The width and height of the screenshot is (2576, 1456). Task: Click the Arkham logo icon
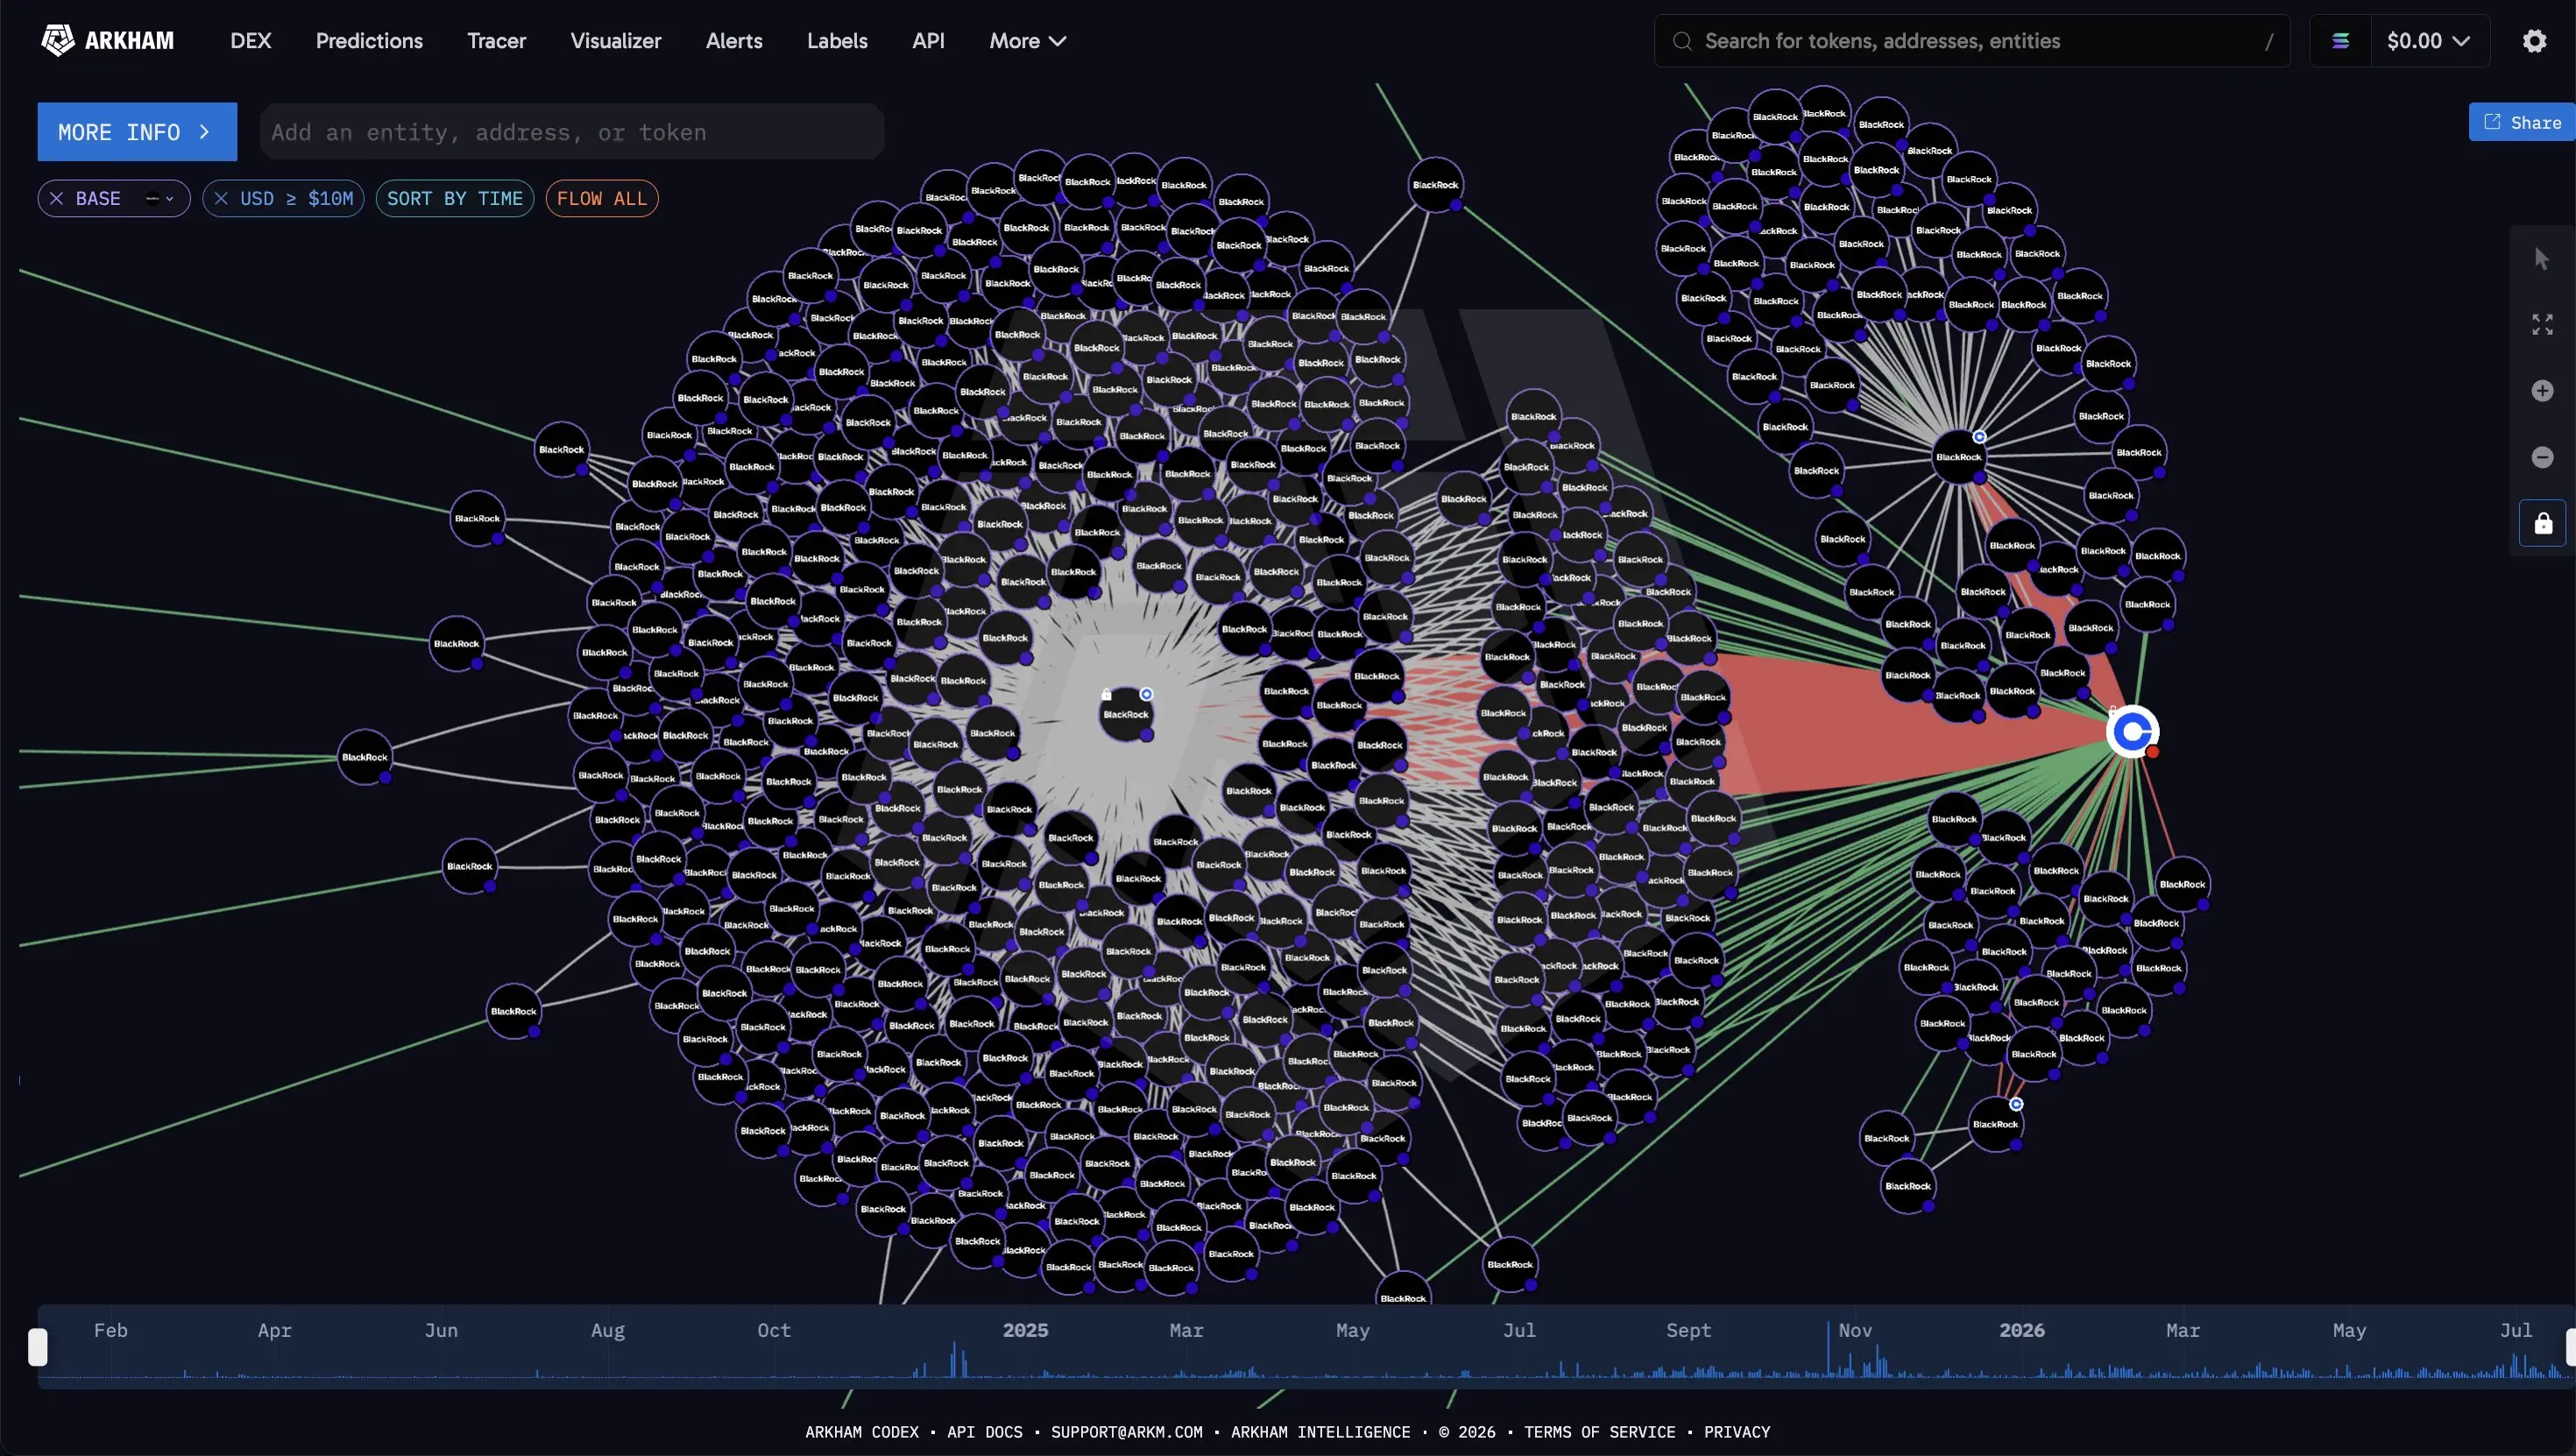pyautogui.click(x=58, y=41)
